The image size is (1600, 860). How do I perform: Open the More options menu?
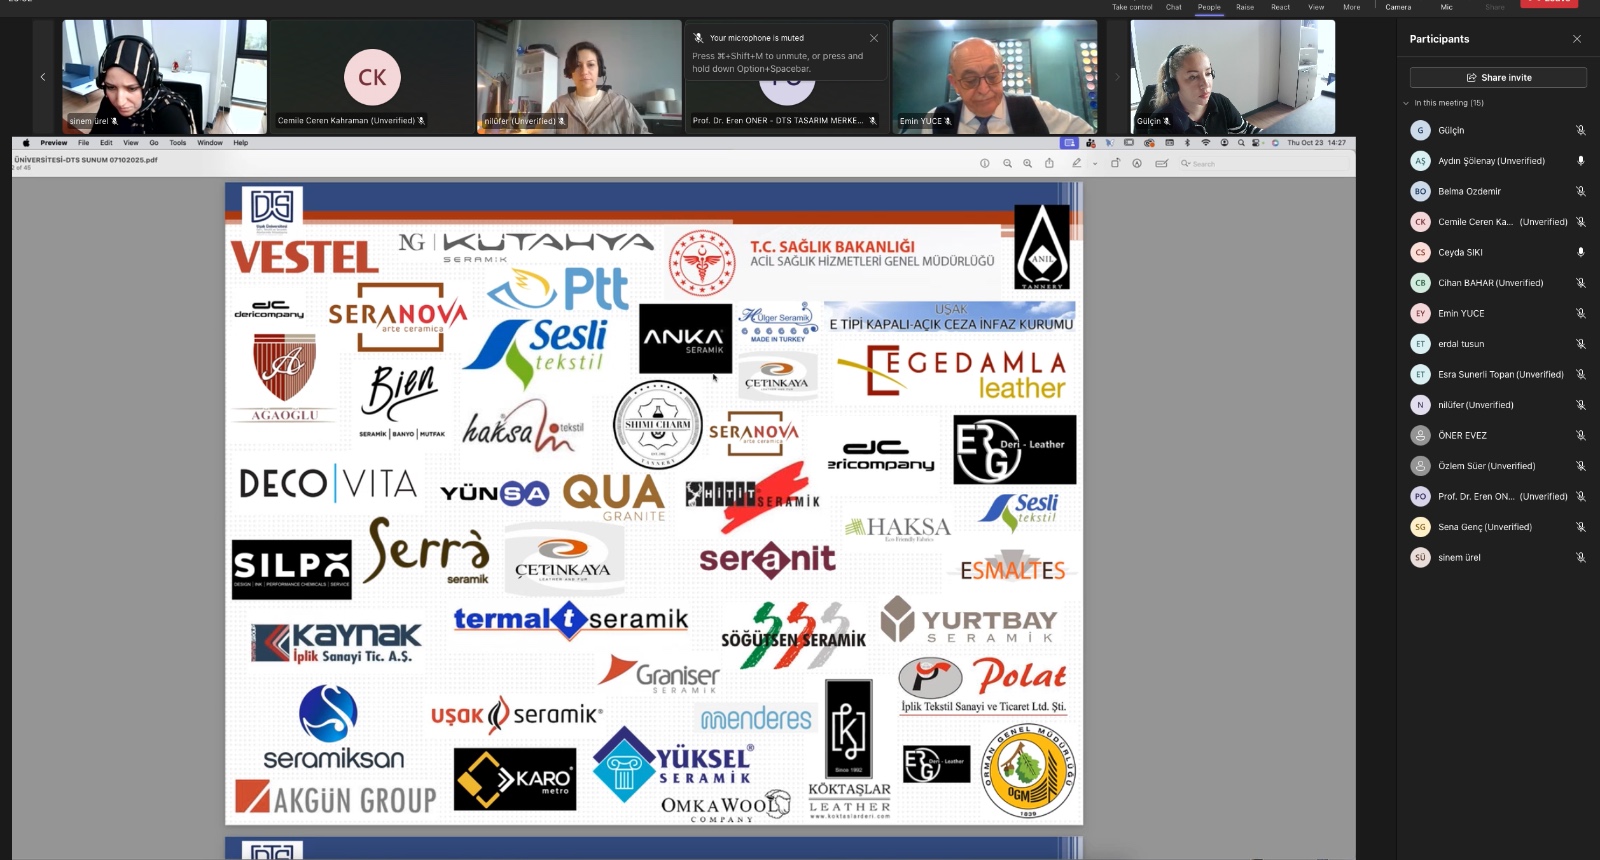point(1351,7)
